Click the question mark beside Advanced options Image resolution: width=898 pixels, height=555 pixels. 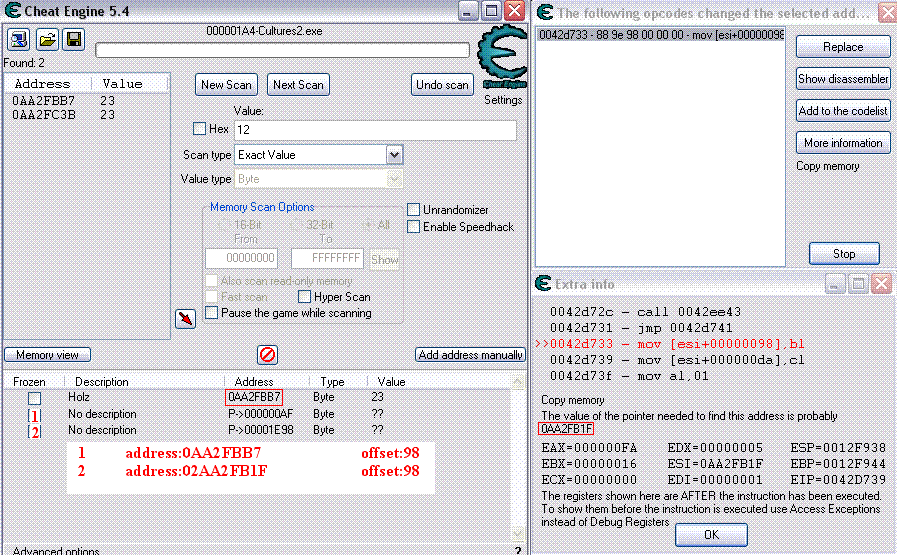518,550
